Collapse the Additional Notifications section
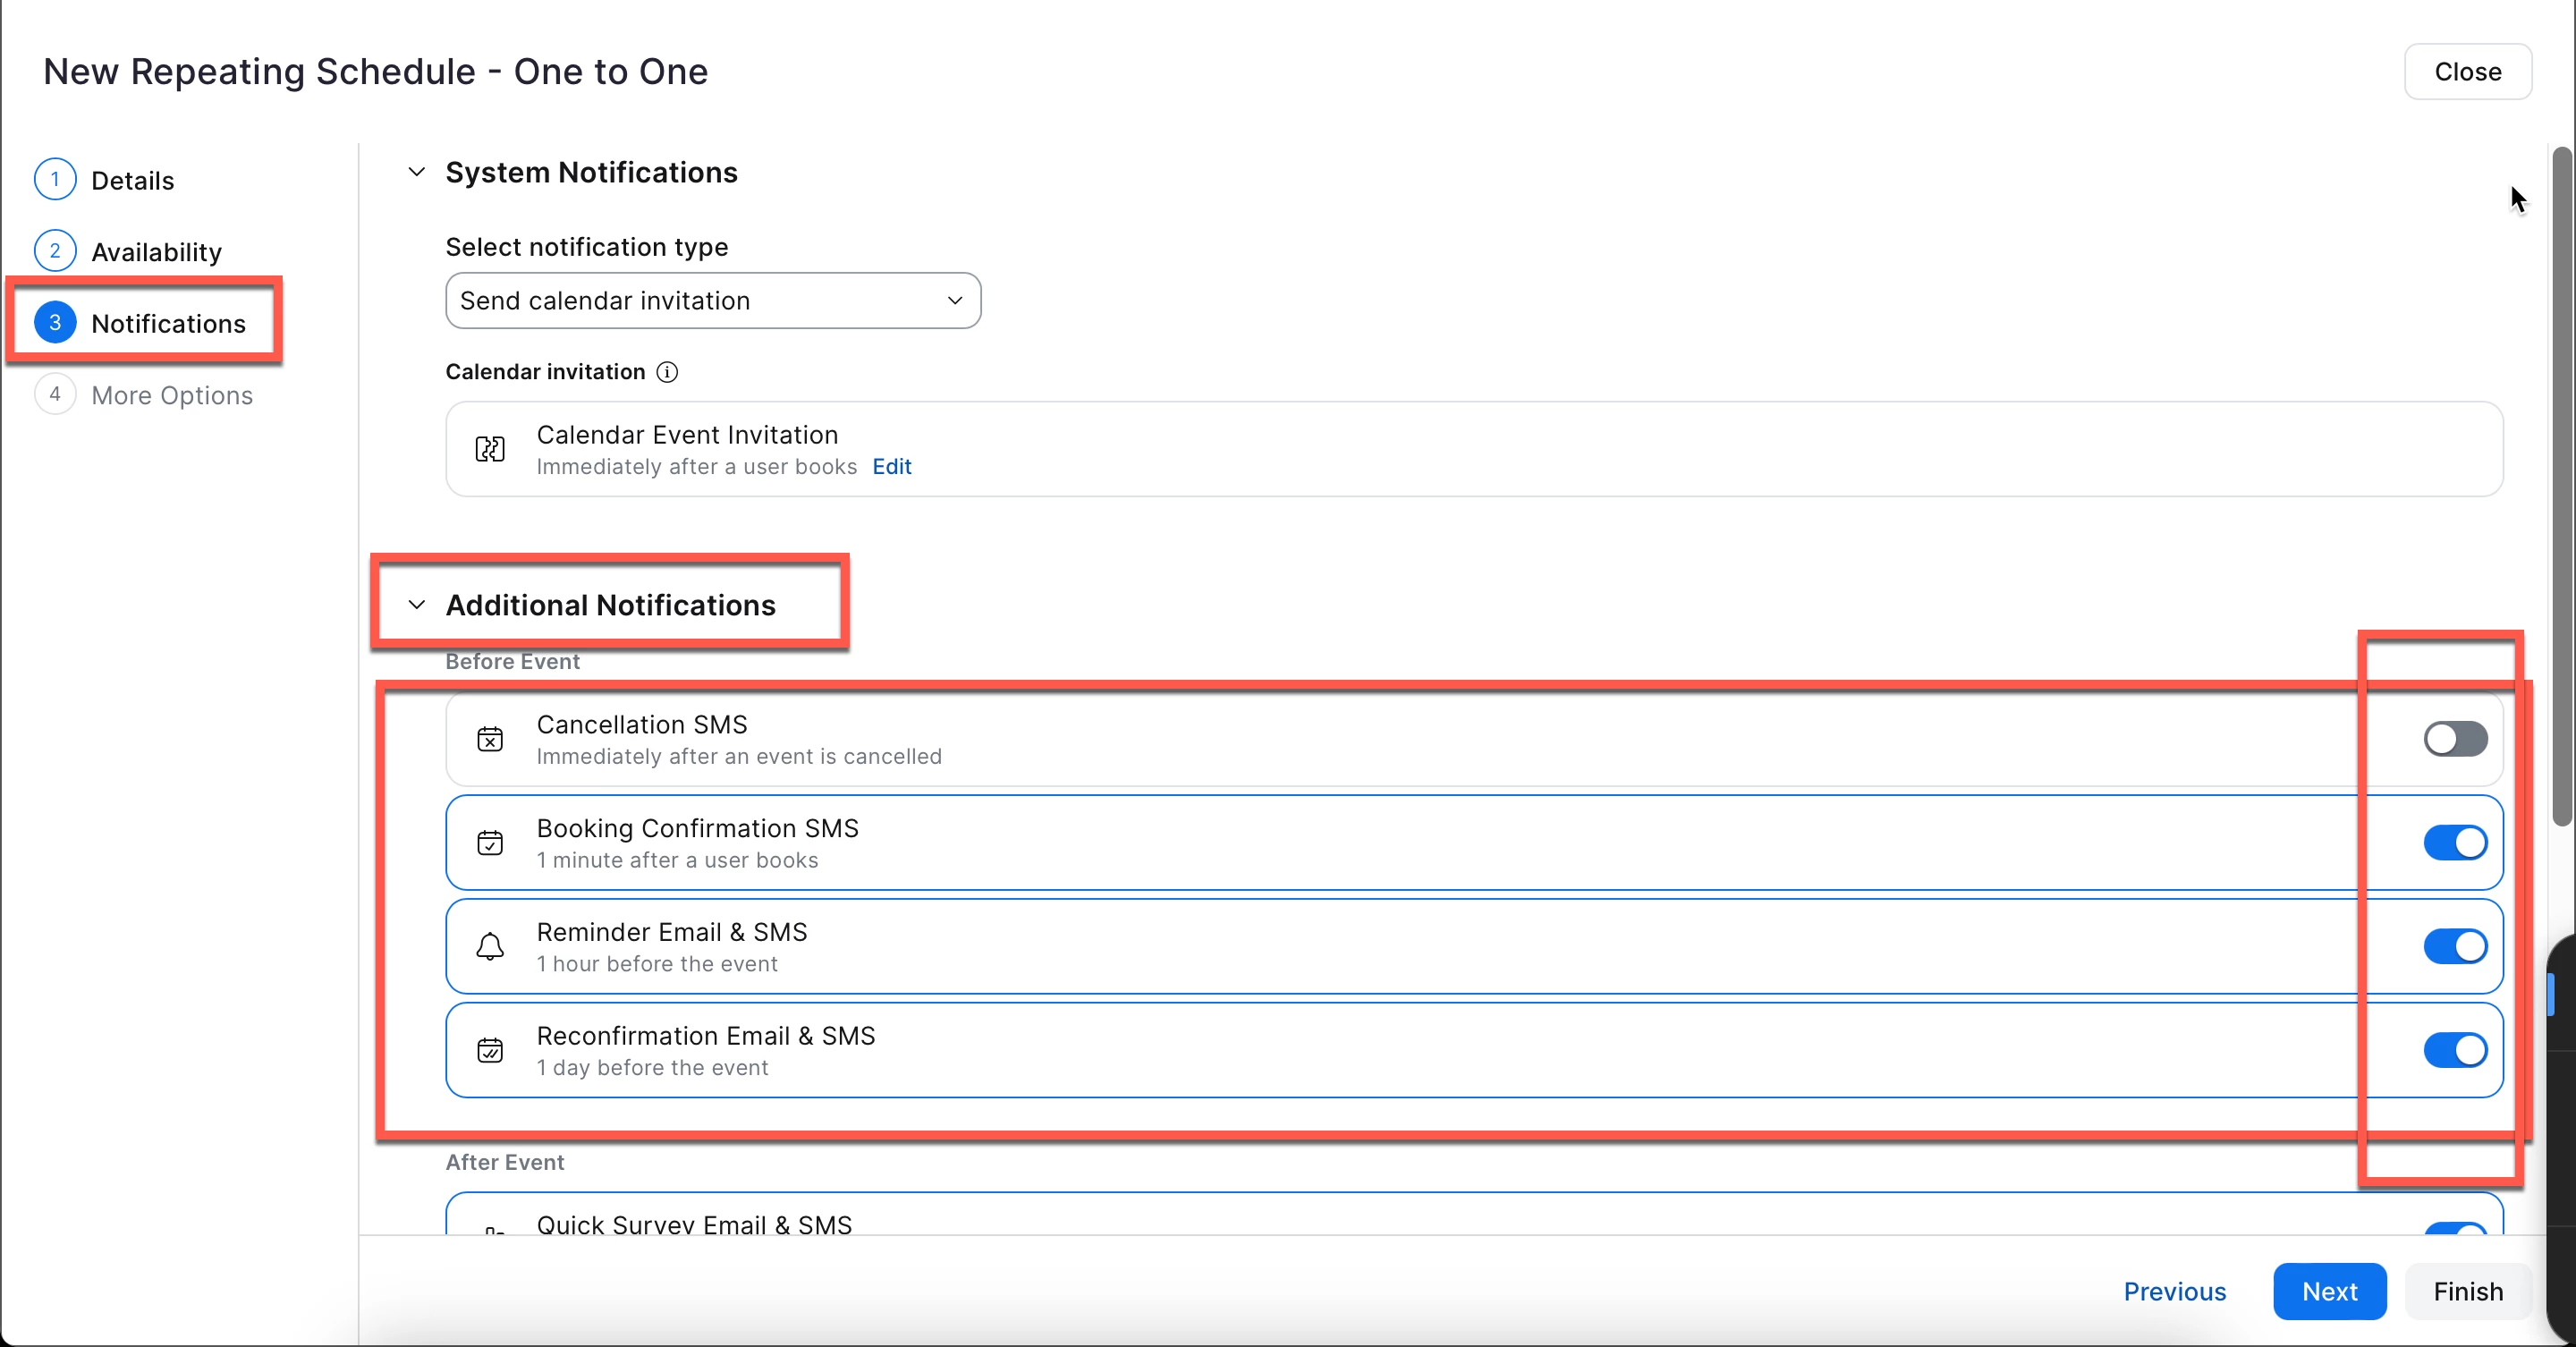The height and width of the screenshot is (1347, 2576). (417, 605)
